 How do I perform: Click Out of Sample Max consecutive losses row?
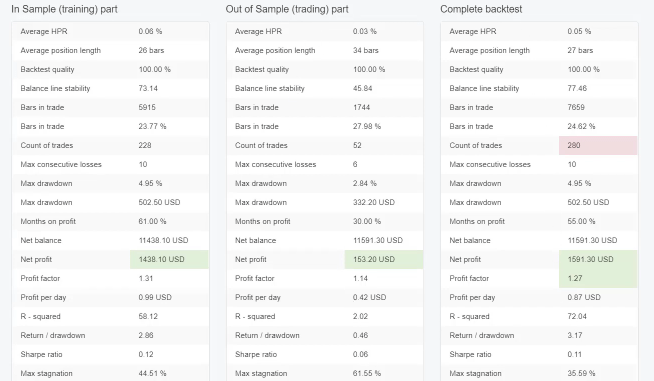(x=325, y=164)
